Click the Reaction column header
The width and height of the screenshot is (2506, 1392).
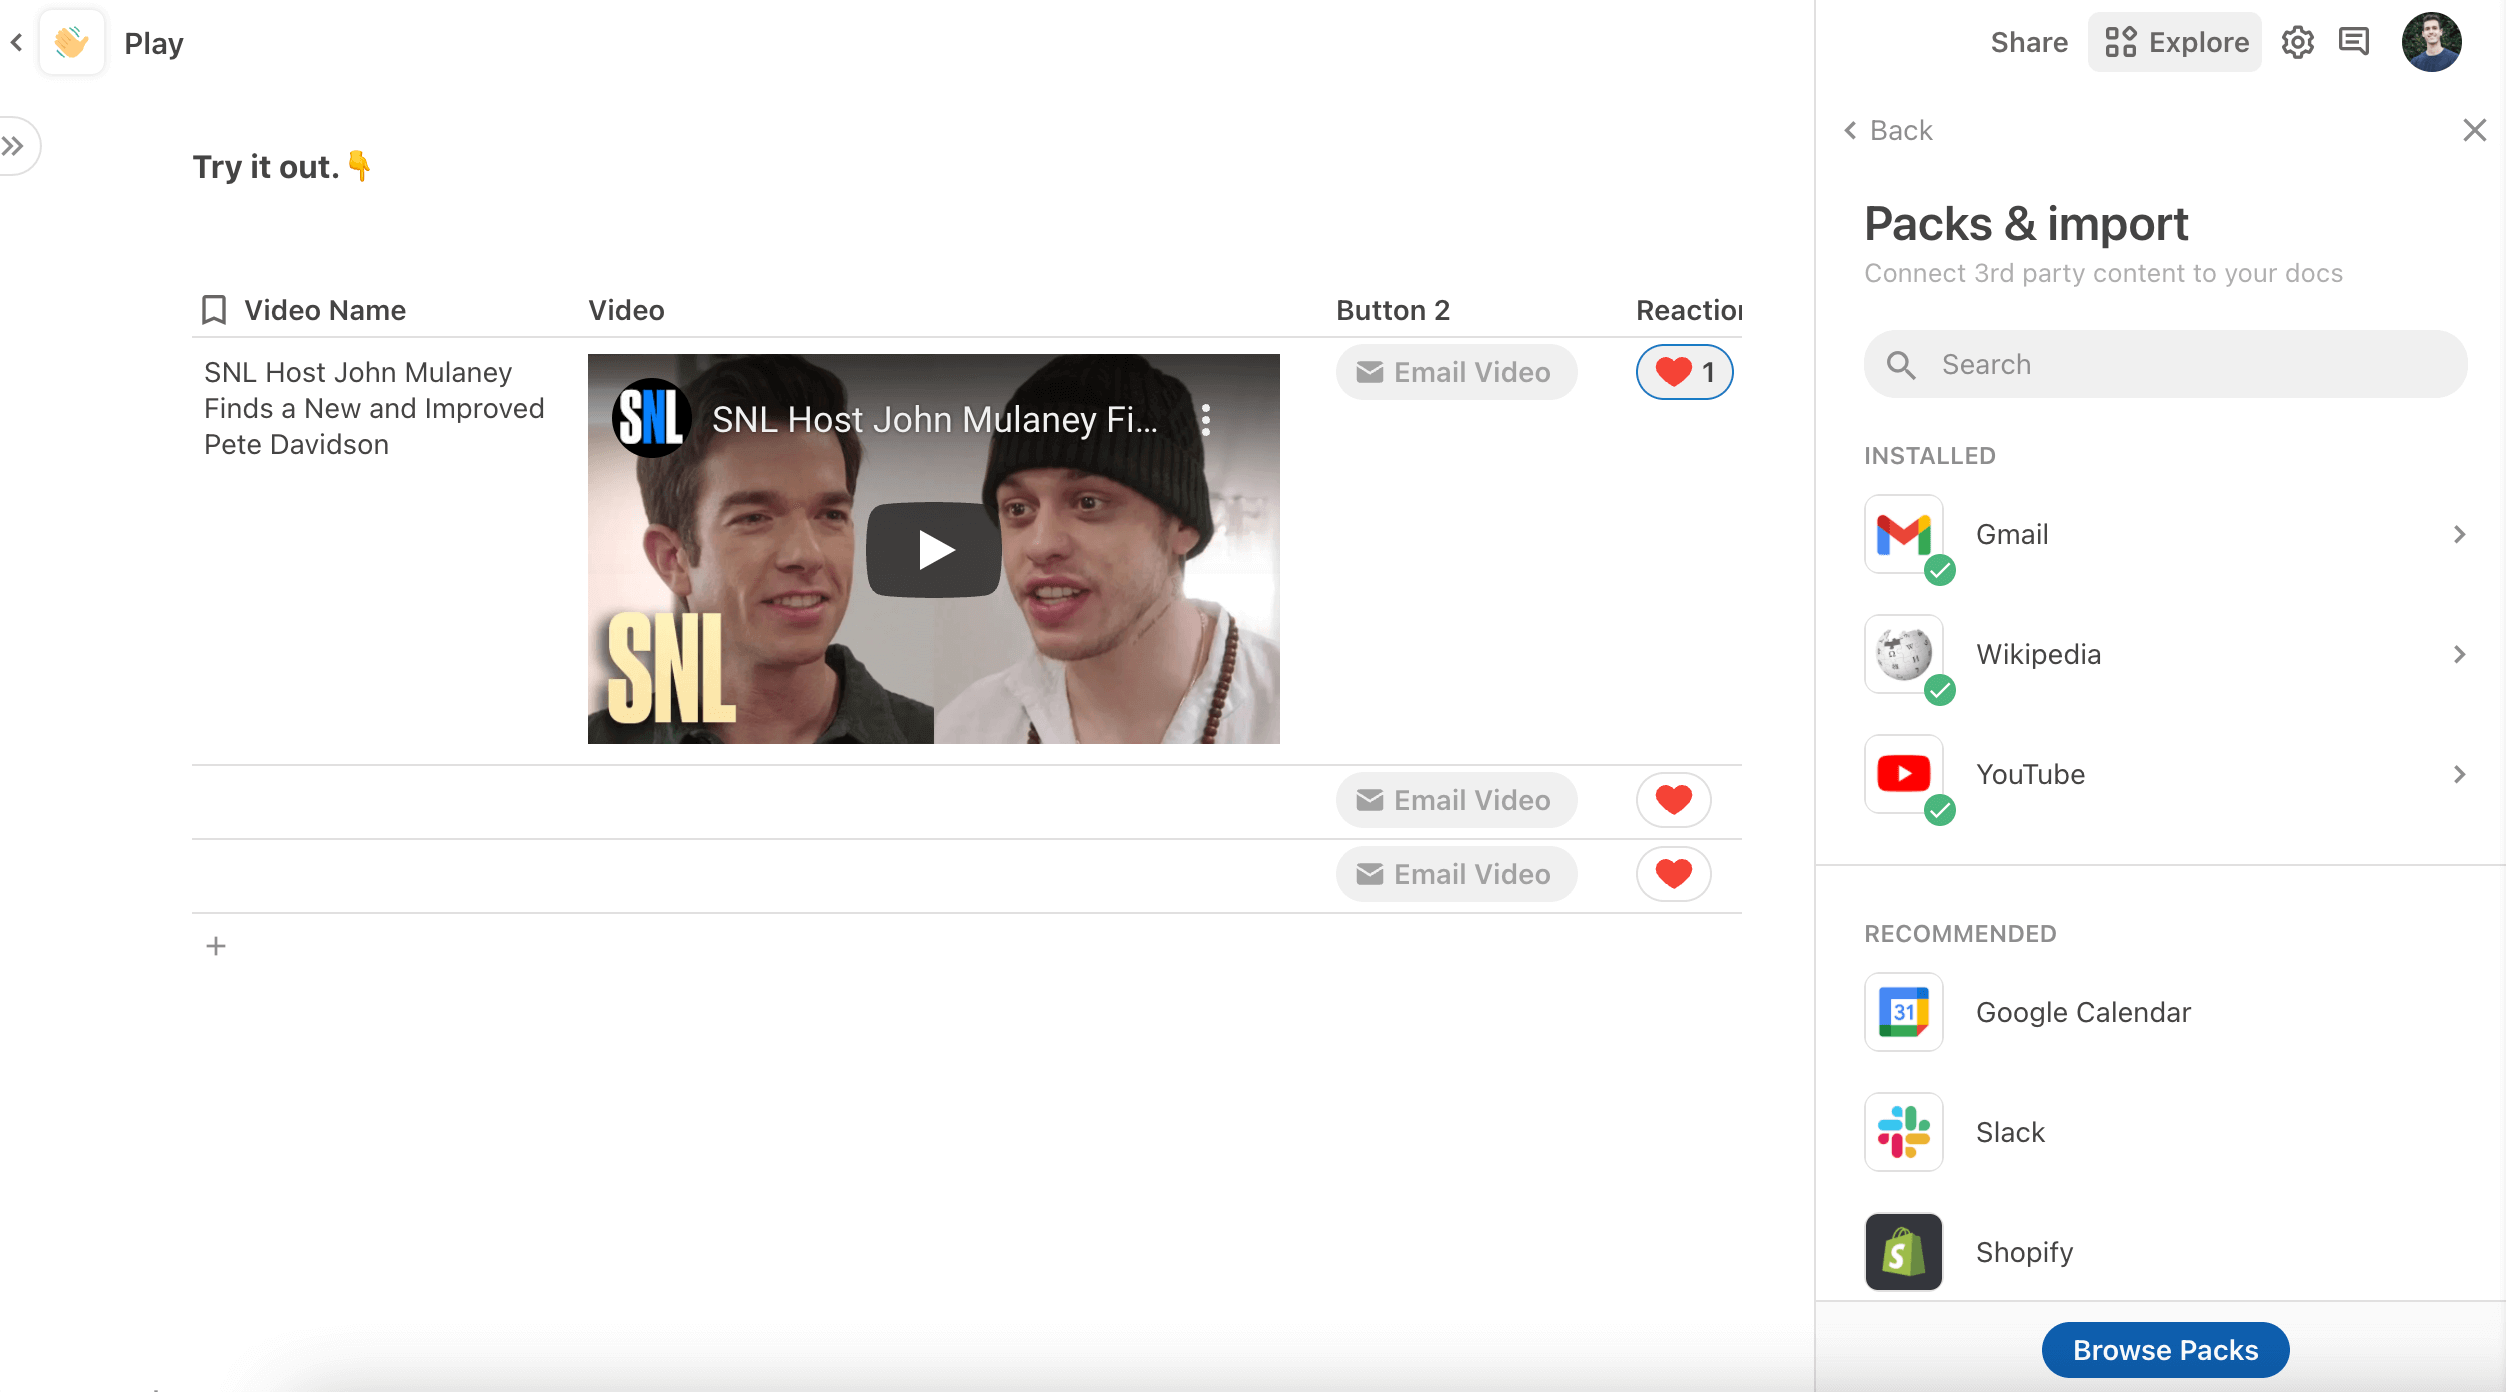point(1689,310)
